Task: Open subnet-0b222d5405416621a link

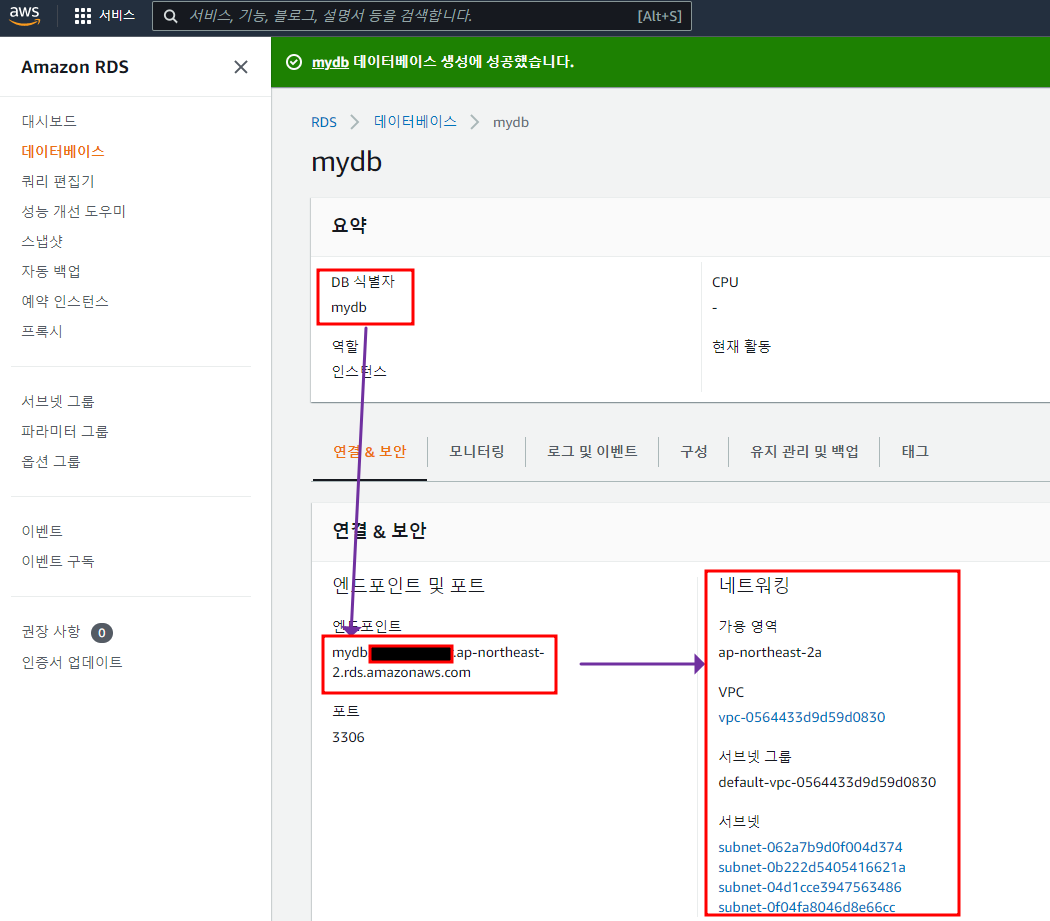Action: point(812,867)
